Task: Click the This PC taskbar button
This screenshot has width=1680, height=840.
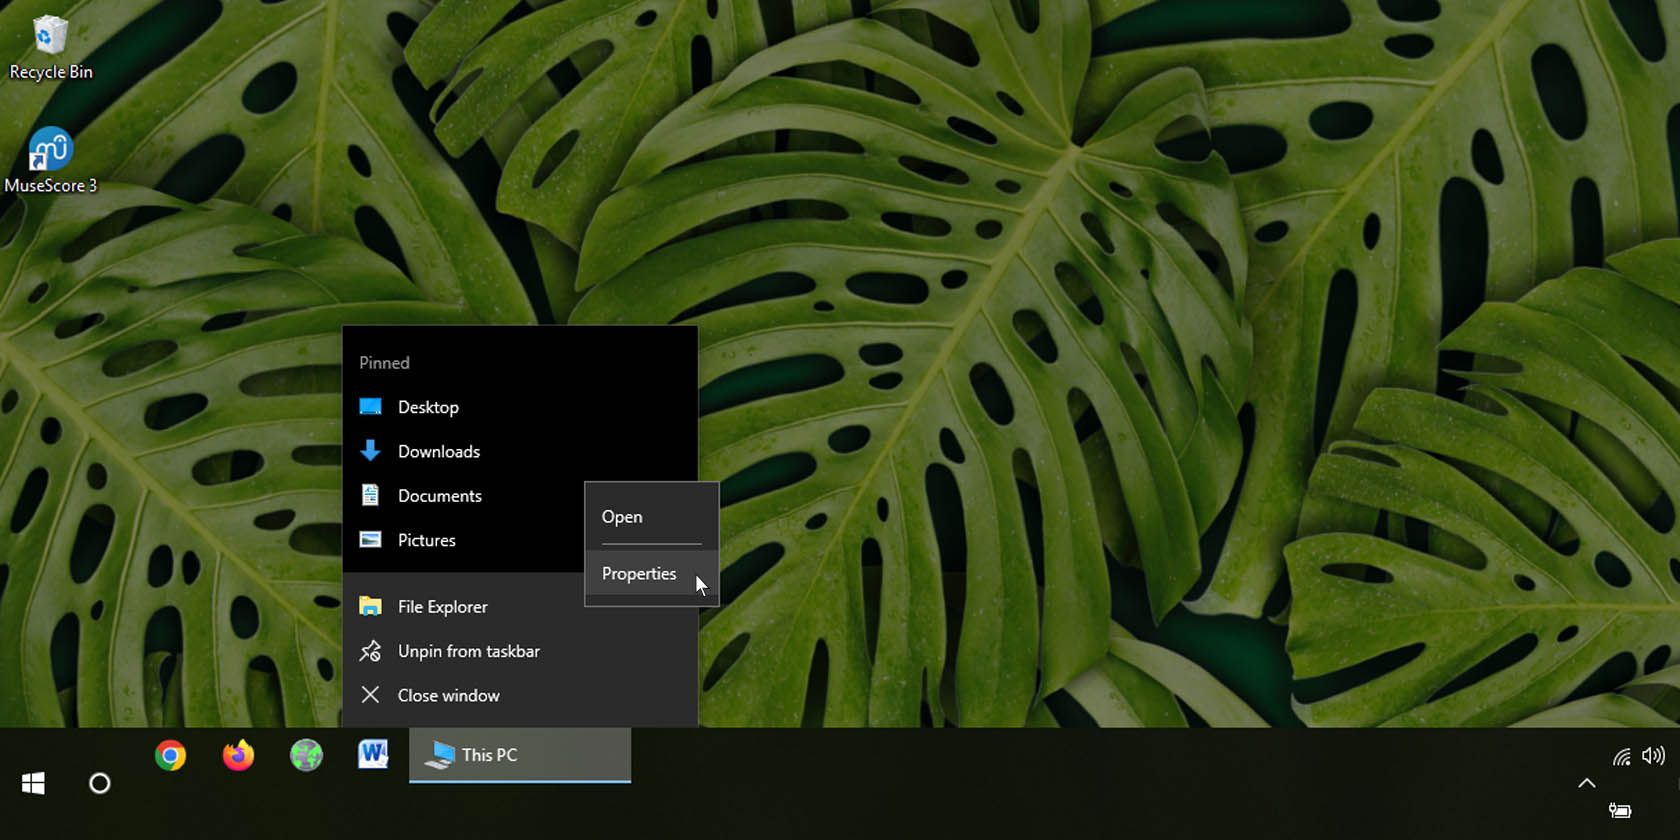Action: coord(519,756)
